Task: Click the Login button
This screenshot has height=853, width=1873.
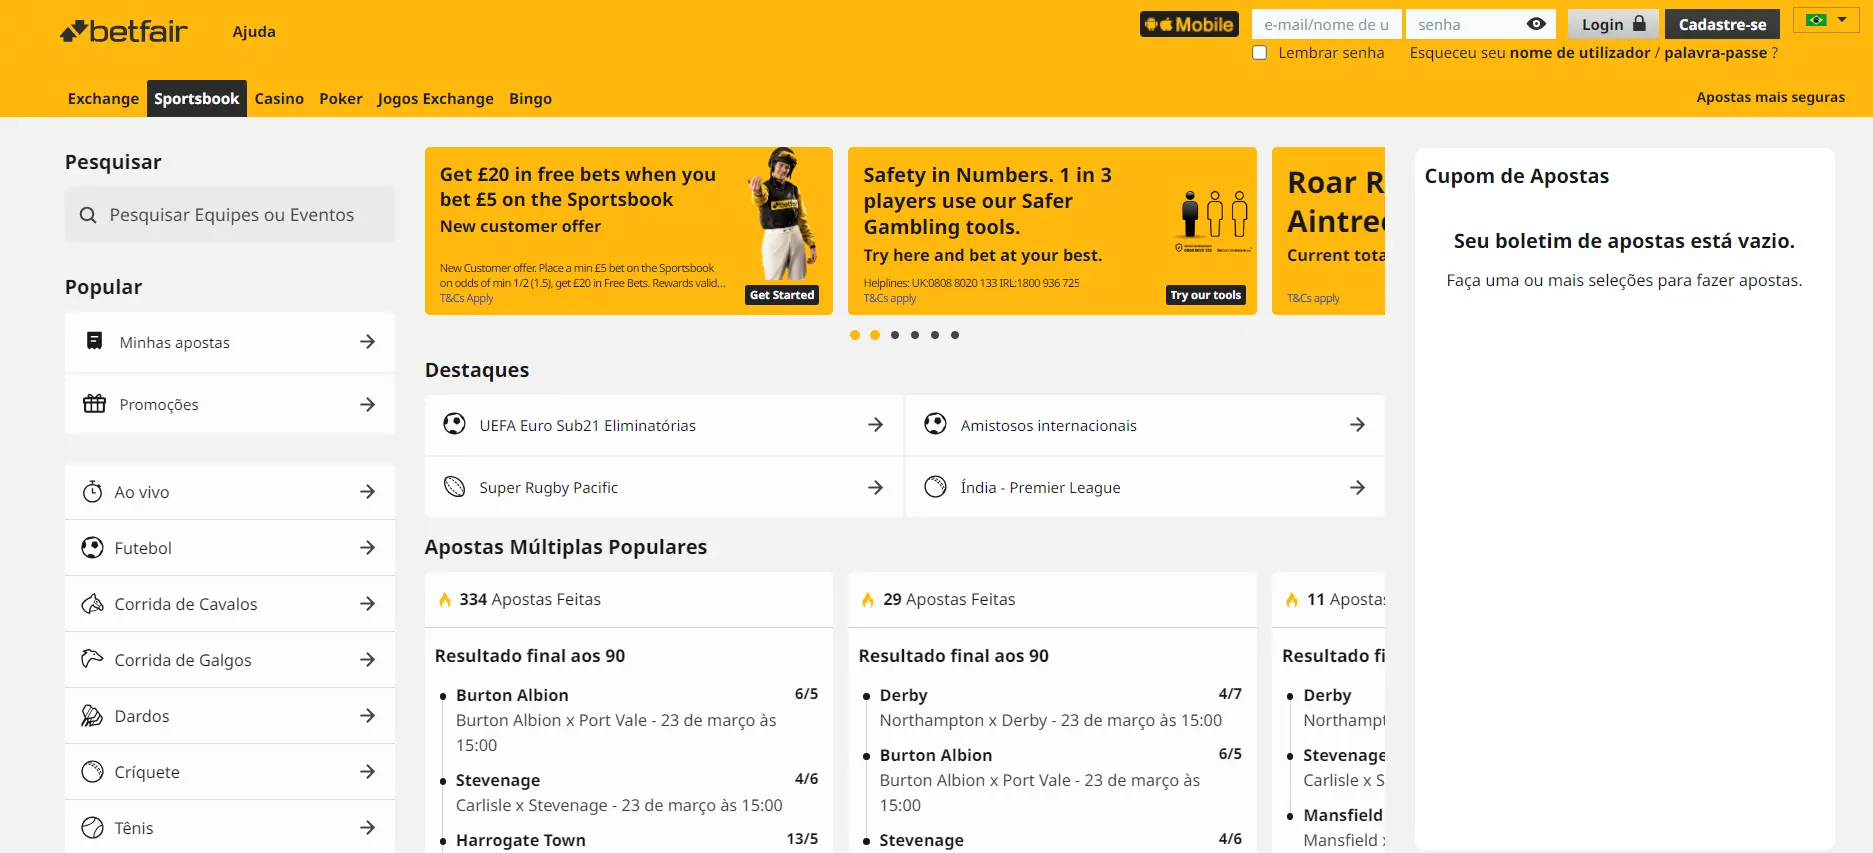Action: pos(1613,24)
